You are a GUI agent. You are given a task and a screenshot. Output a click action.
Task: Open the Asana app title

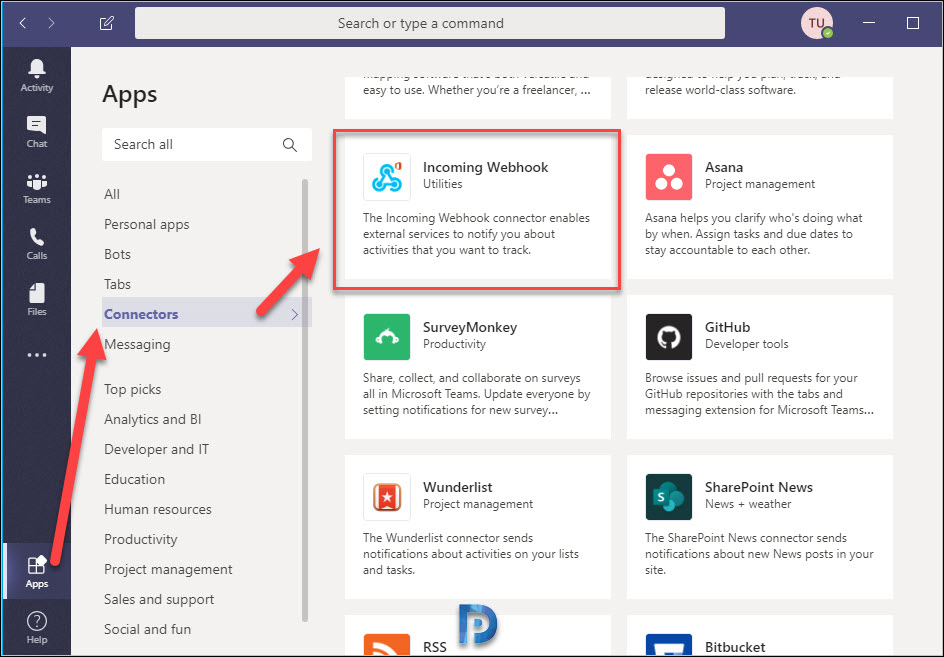(x=724, y=167)
